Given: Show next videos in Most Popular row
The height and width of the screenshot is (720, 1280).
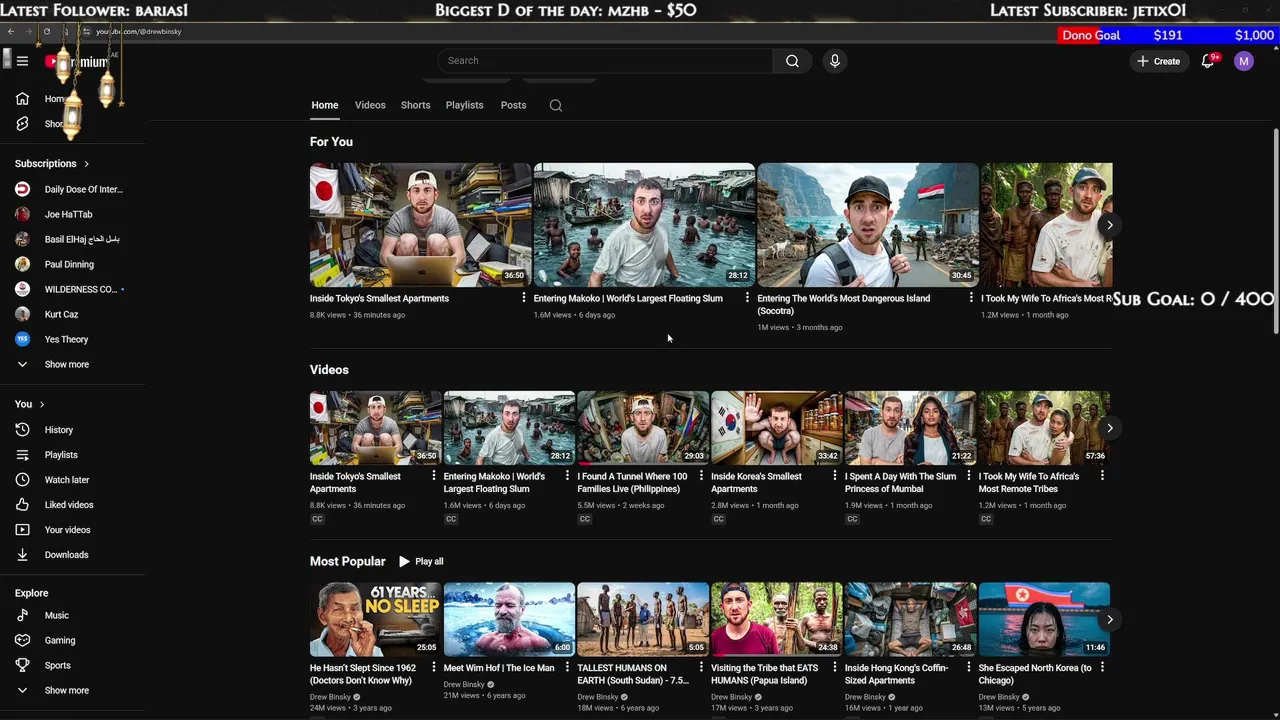Looking at the screenshot, I should pos(1109,620).
